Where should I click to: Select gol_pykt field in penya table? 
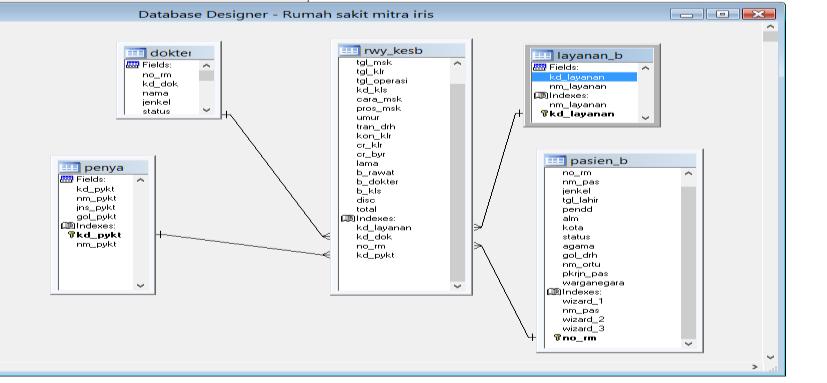tap(96, 216)
